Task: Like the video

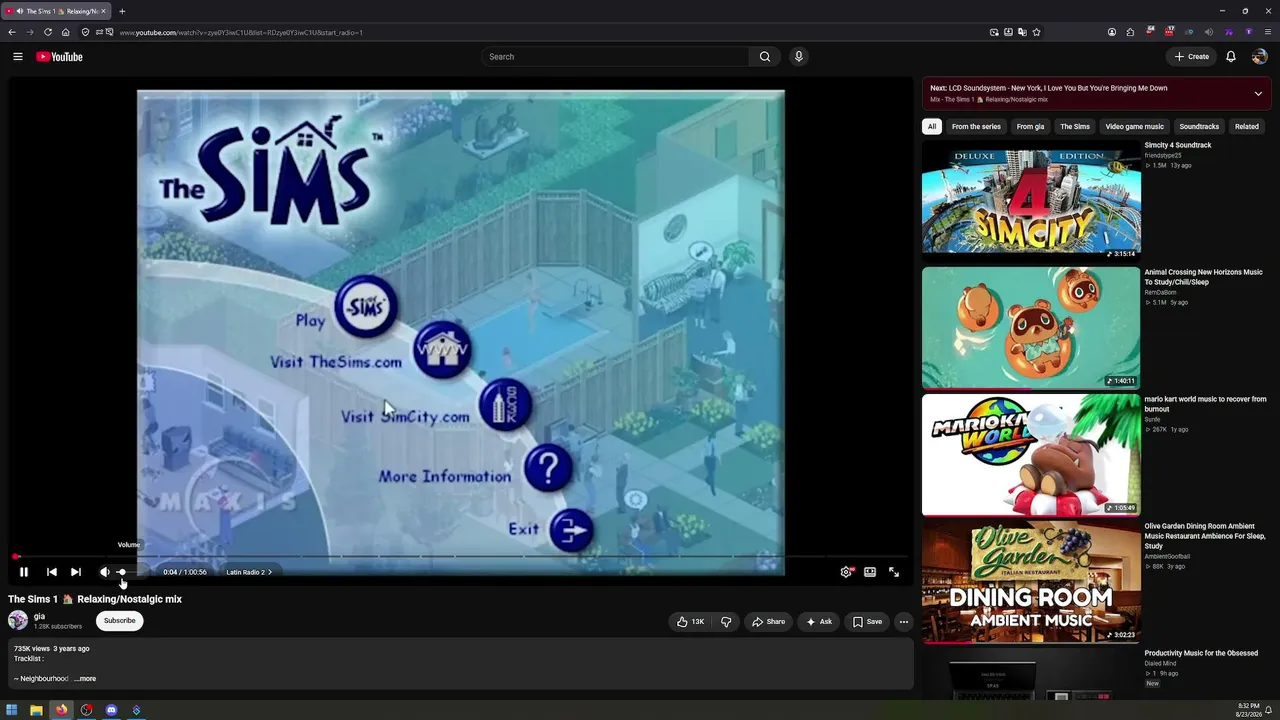Action: [x=691, y=622]
